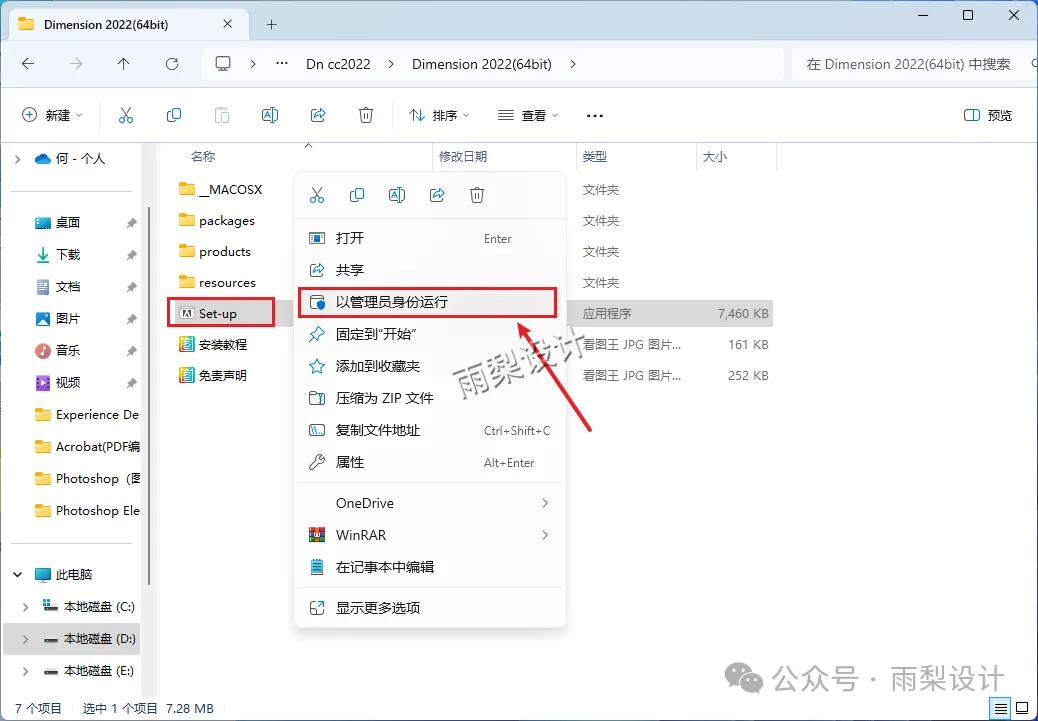Click the computer icon in the address bar
Image resolution: width=1038 pixels, height=721 pixels.
pyautogui.click(x=223, y=64)
